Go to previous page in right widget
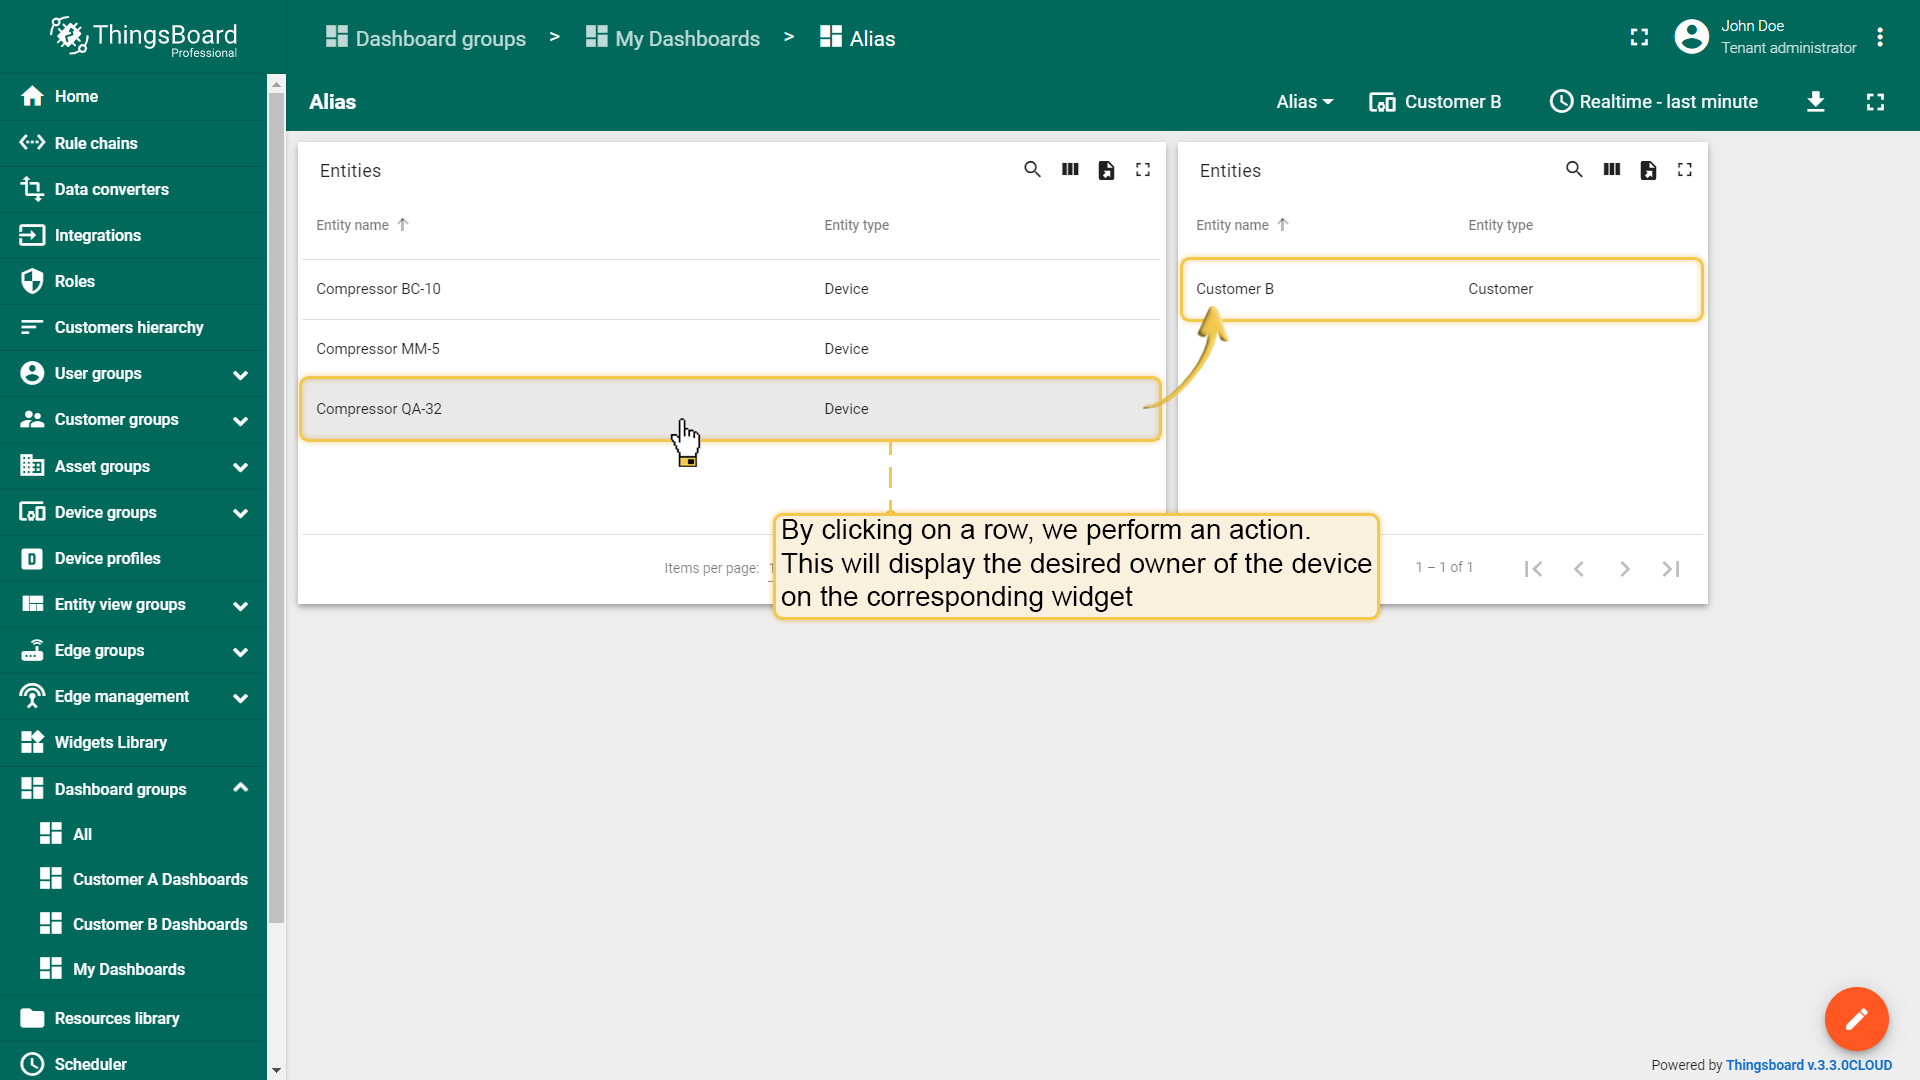This screenshot has width=1920, height=1080. click(1579, 568)
